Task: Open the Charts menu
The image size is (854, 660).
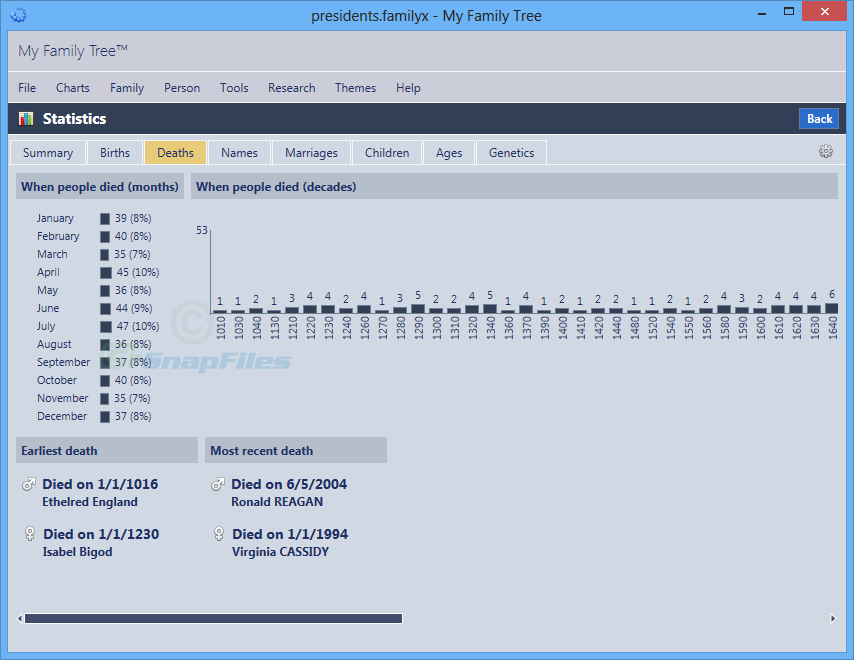Action: coord(72,88)
